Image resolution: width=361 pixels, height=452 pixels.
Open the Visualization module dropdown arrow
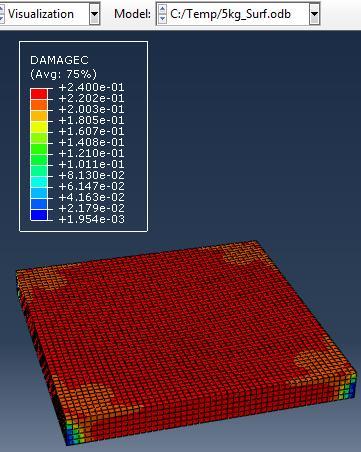pos(95,14)
